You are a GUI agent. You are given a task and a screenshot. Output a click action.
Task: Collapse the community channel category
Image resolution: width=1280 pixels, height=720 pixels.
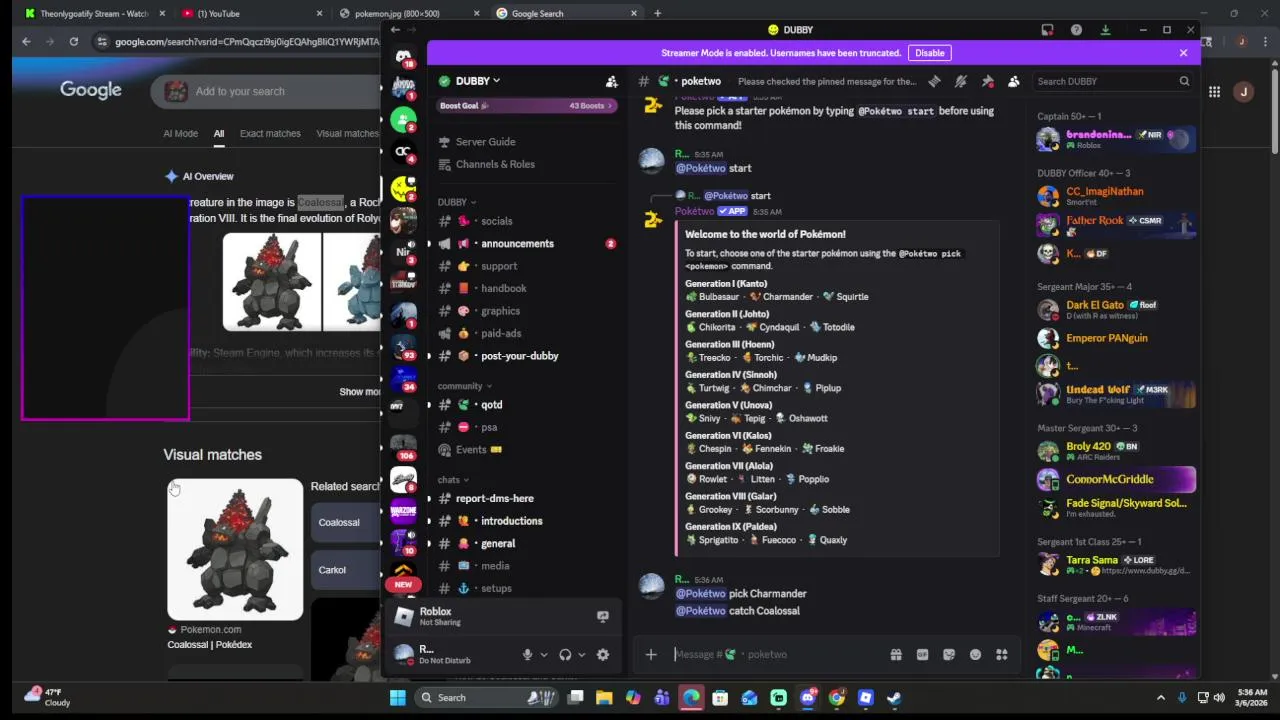[x=465, y=386]
